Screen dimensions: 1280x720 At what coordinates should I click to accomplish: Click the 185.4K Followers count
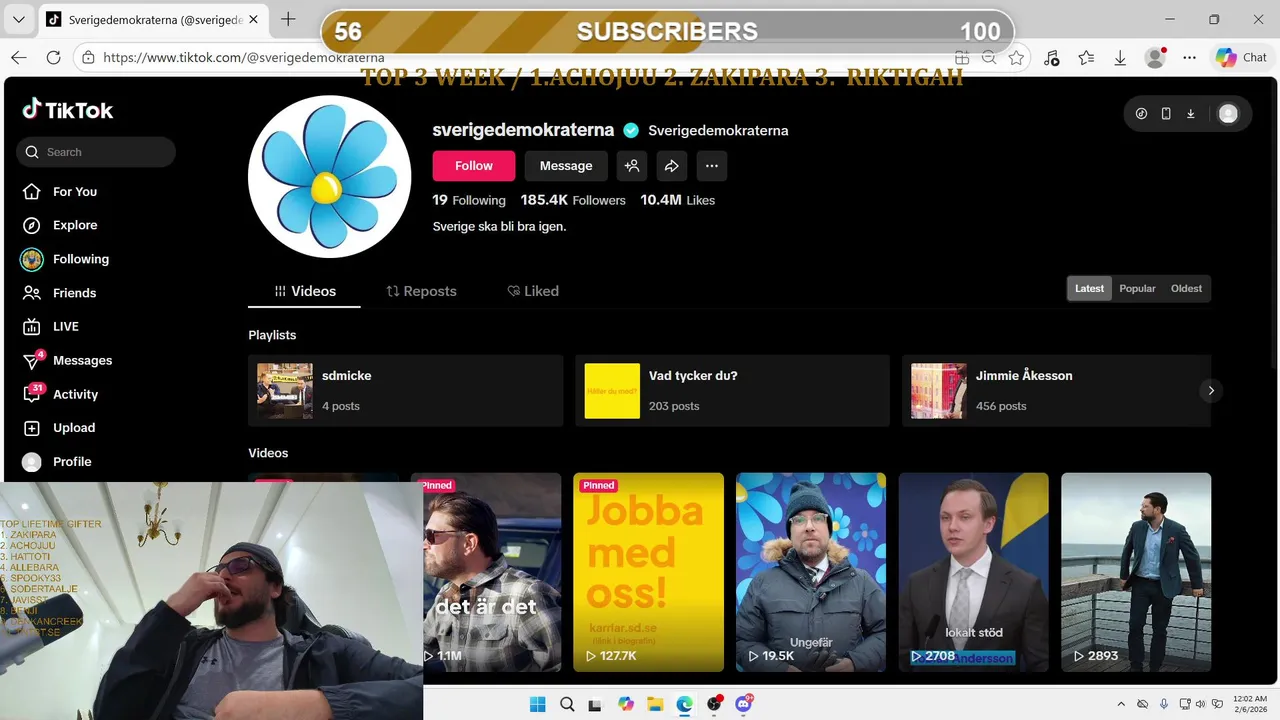(x=573, y=200)
